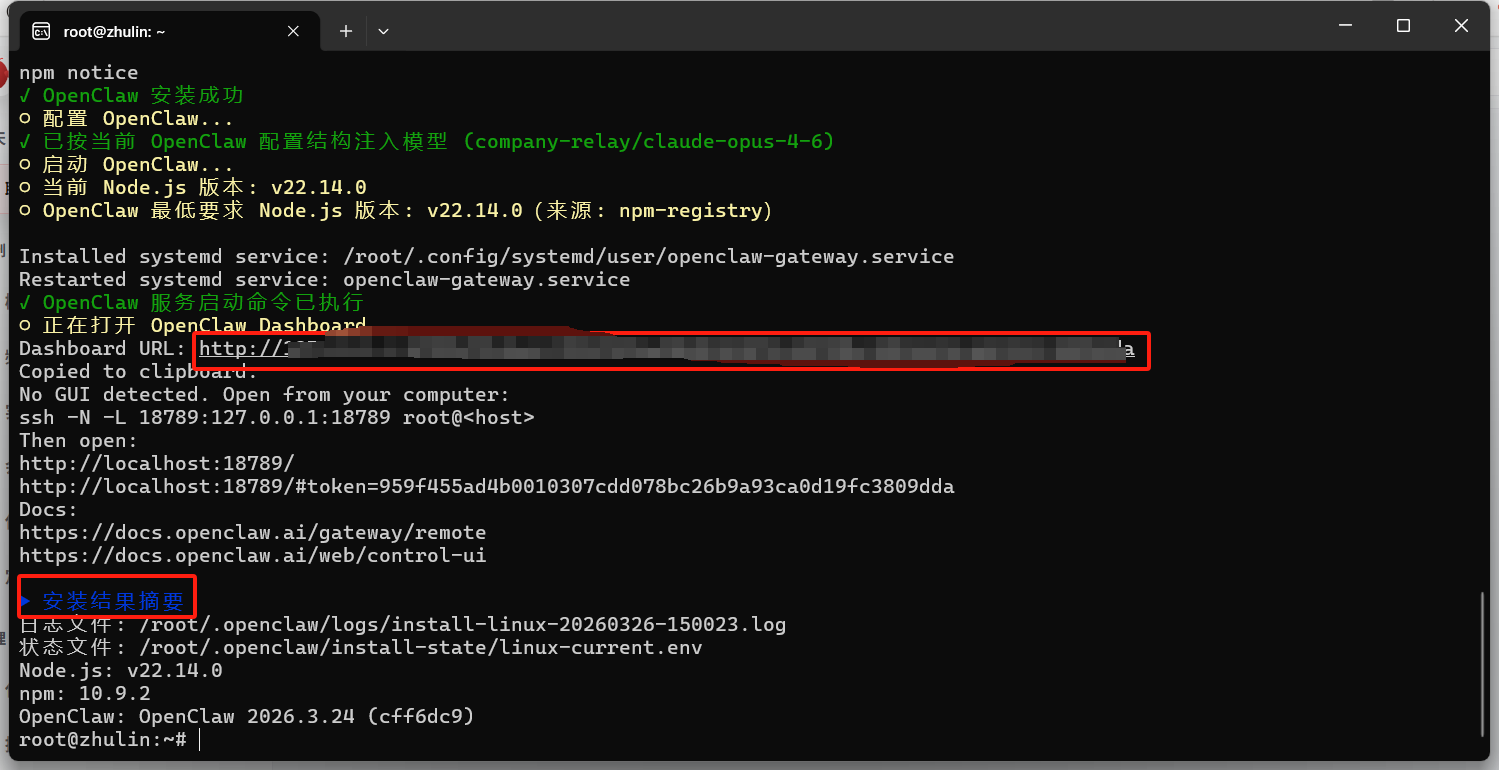Click the 'OpenClaw 服务启动命令已执行' line
Screen dimensions: 1499x770
(x=192, y=303)
